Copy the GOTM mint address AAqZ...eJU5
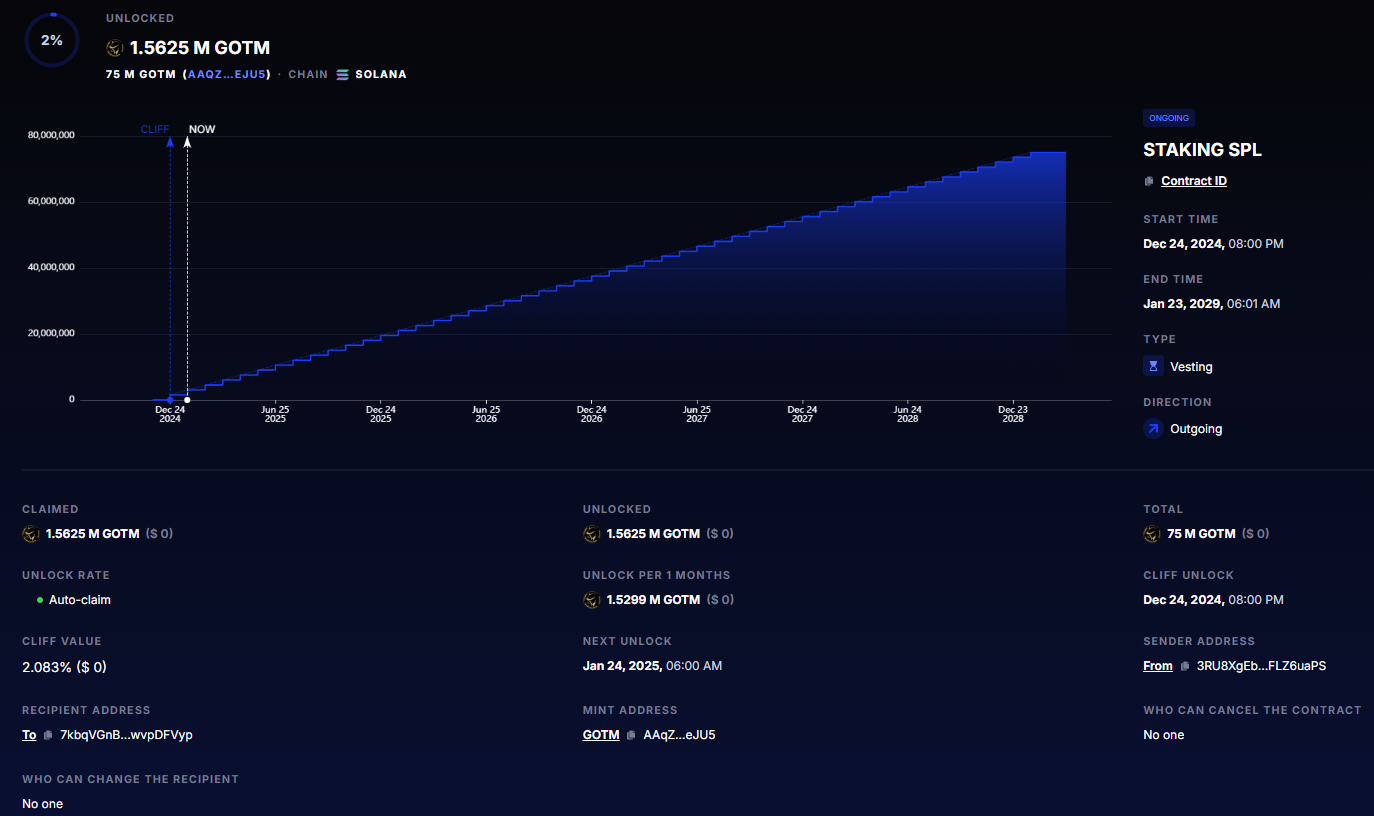The image size is (1374, 816). click(x=631, y=735)
